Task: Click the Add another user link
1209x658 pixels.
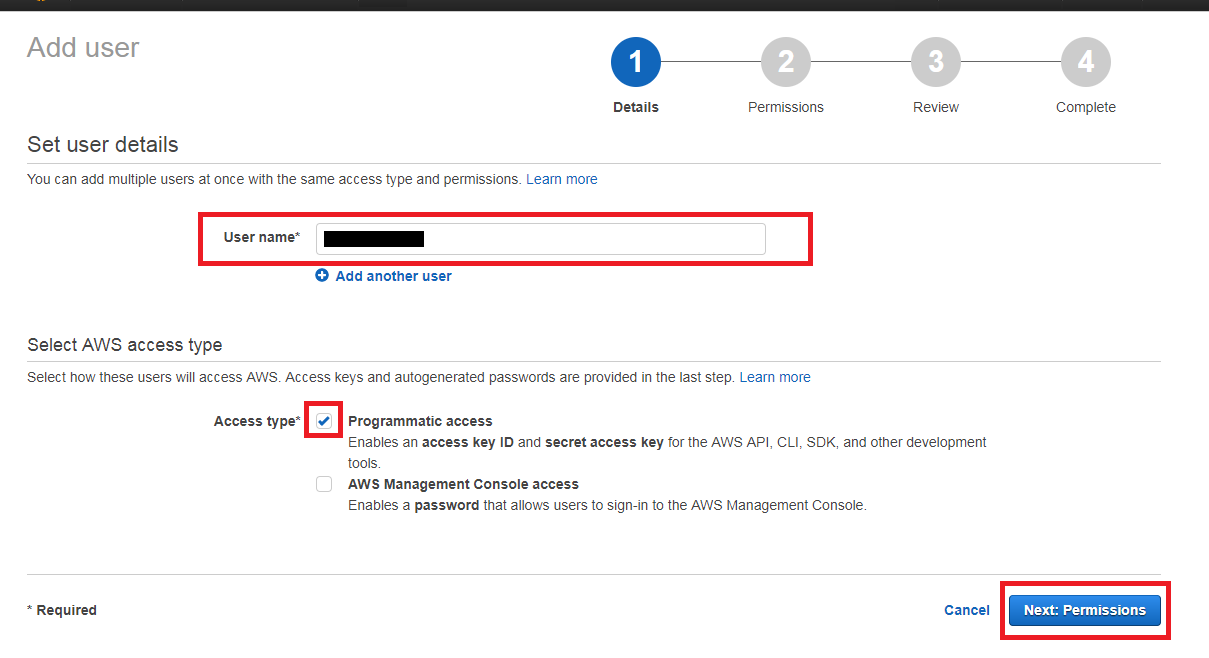Action: [392, 275]
